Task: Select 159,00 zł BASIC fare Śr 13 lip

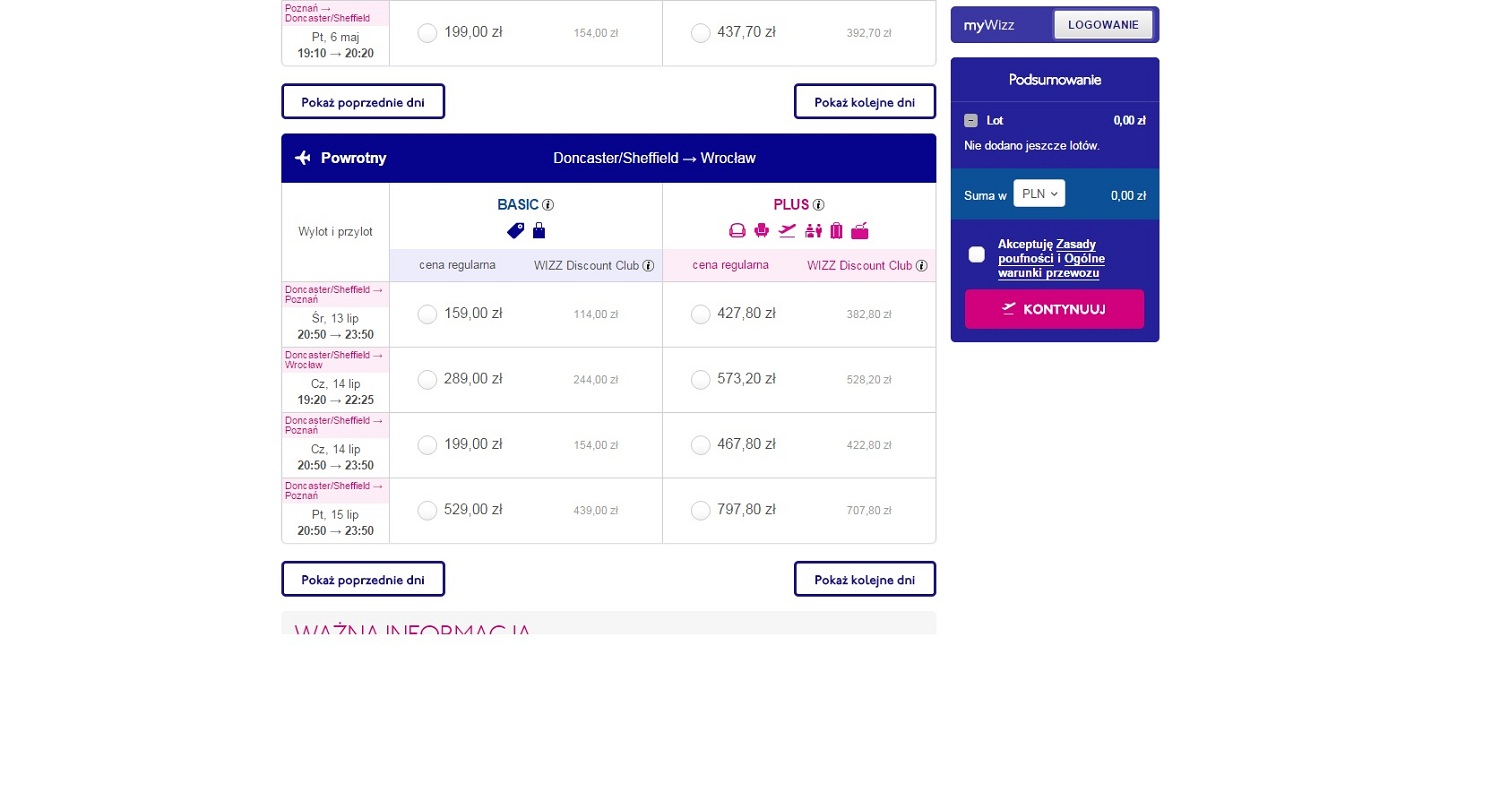Action: click(x=427, y=314)
